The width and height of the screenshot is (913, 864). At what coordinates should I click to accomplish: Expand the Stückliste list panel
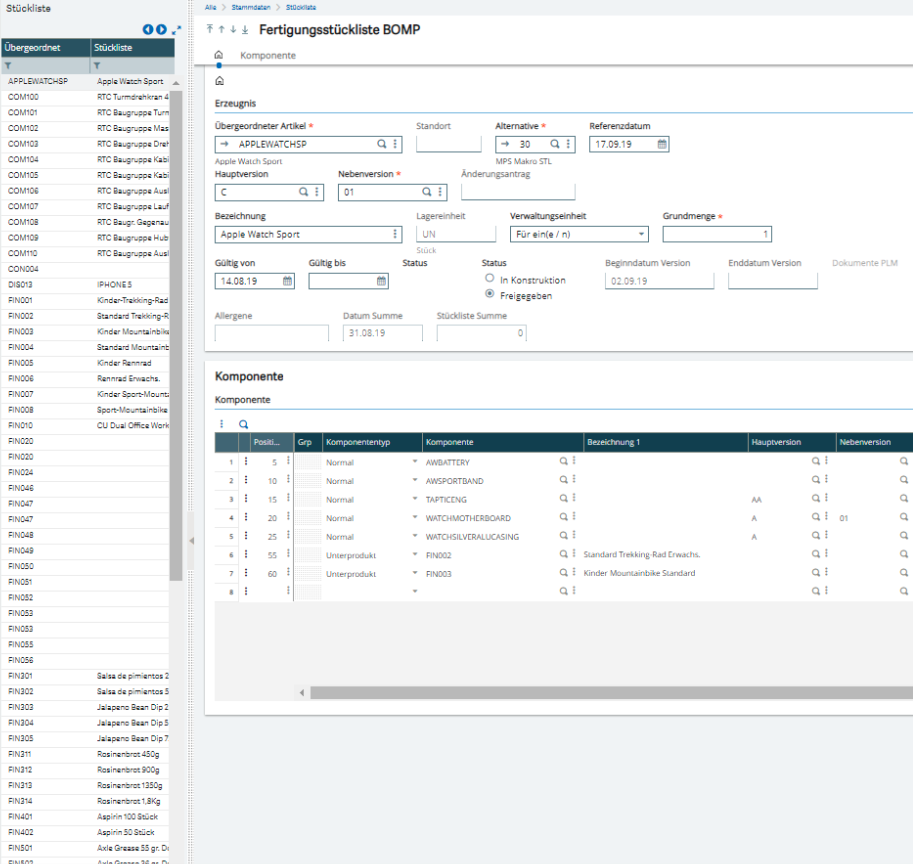point(176,29)
